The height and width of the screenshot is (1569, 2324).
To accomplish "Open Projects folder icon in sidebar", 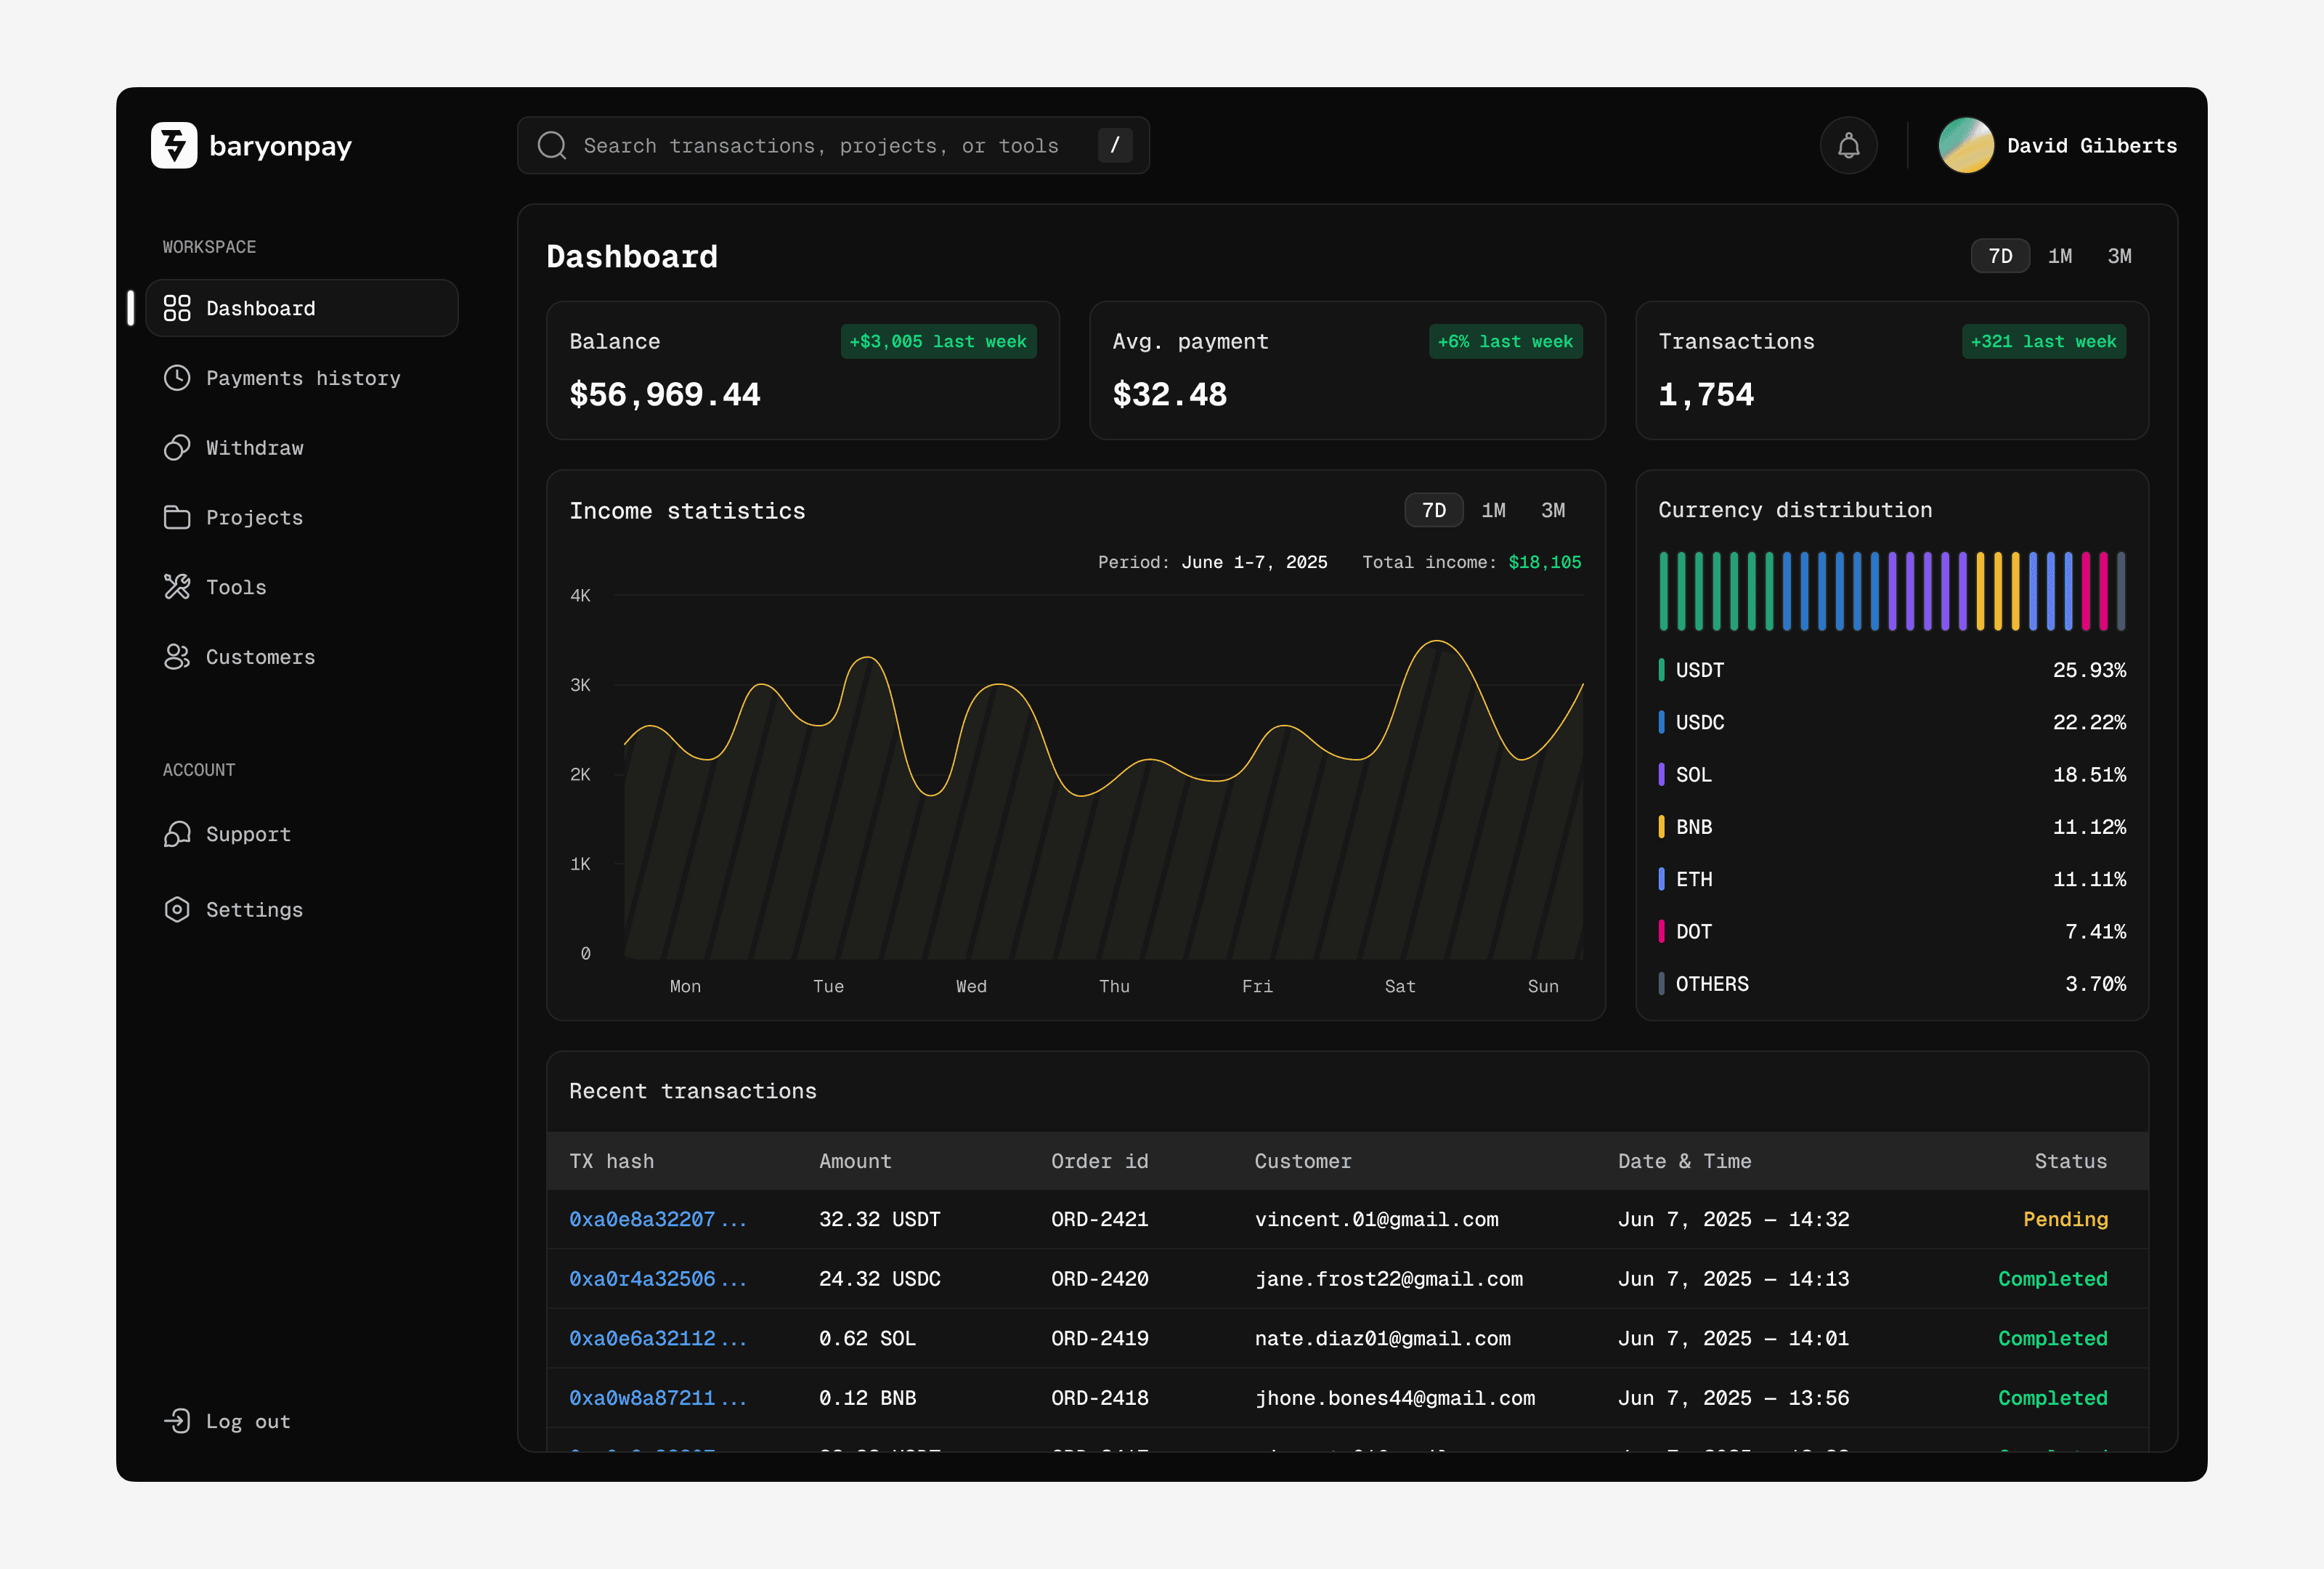I will coord(177,517).
